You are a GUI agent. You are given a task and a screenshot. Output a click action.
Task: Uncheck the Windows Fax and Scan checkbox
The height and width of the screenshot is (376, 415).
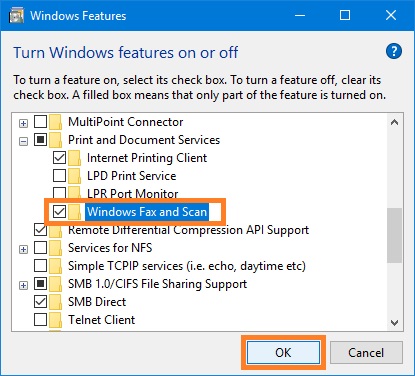(59, 211)
